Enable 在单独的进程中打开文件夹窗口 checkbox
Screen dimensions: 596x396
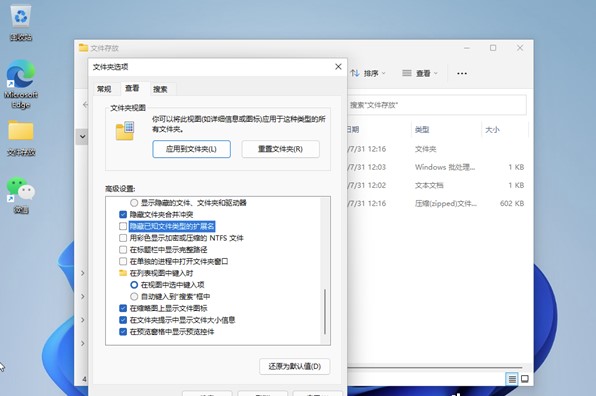point(123,262)
